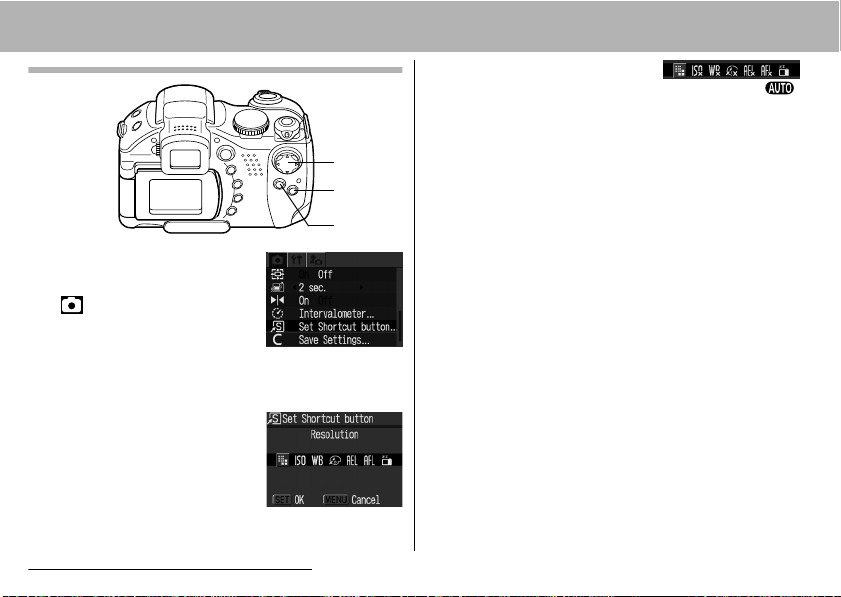841x597 pixels.
Task: Click the review camera icon beside 2 sec.
Action: pos(277,288)
